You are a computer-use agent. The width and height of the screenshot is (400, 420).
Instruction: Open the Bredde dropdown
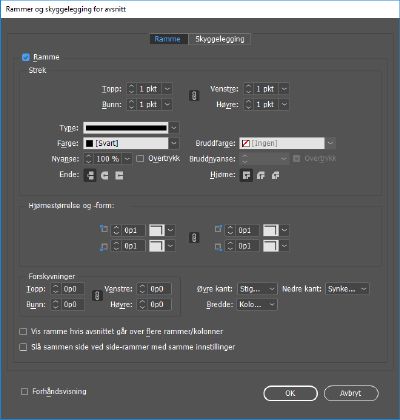click(257, 304)
